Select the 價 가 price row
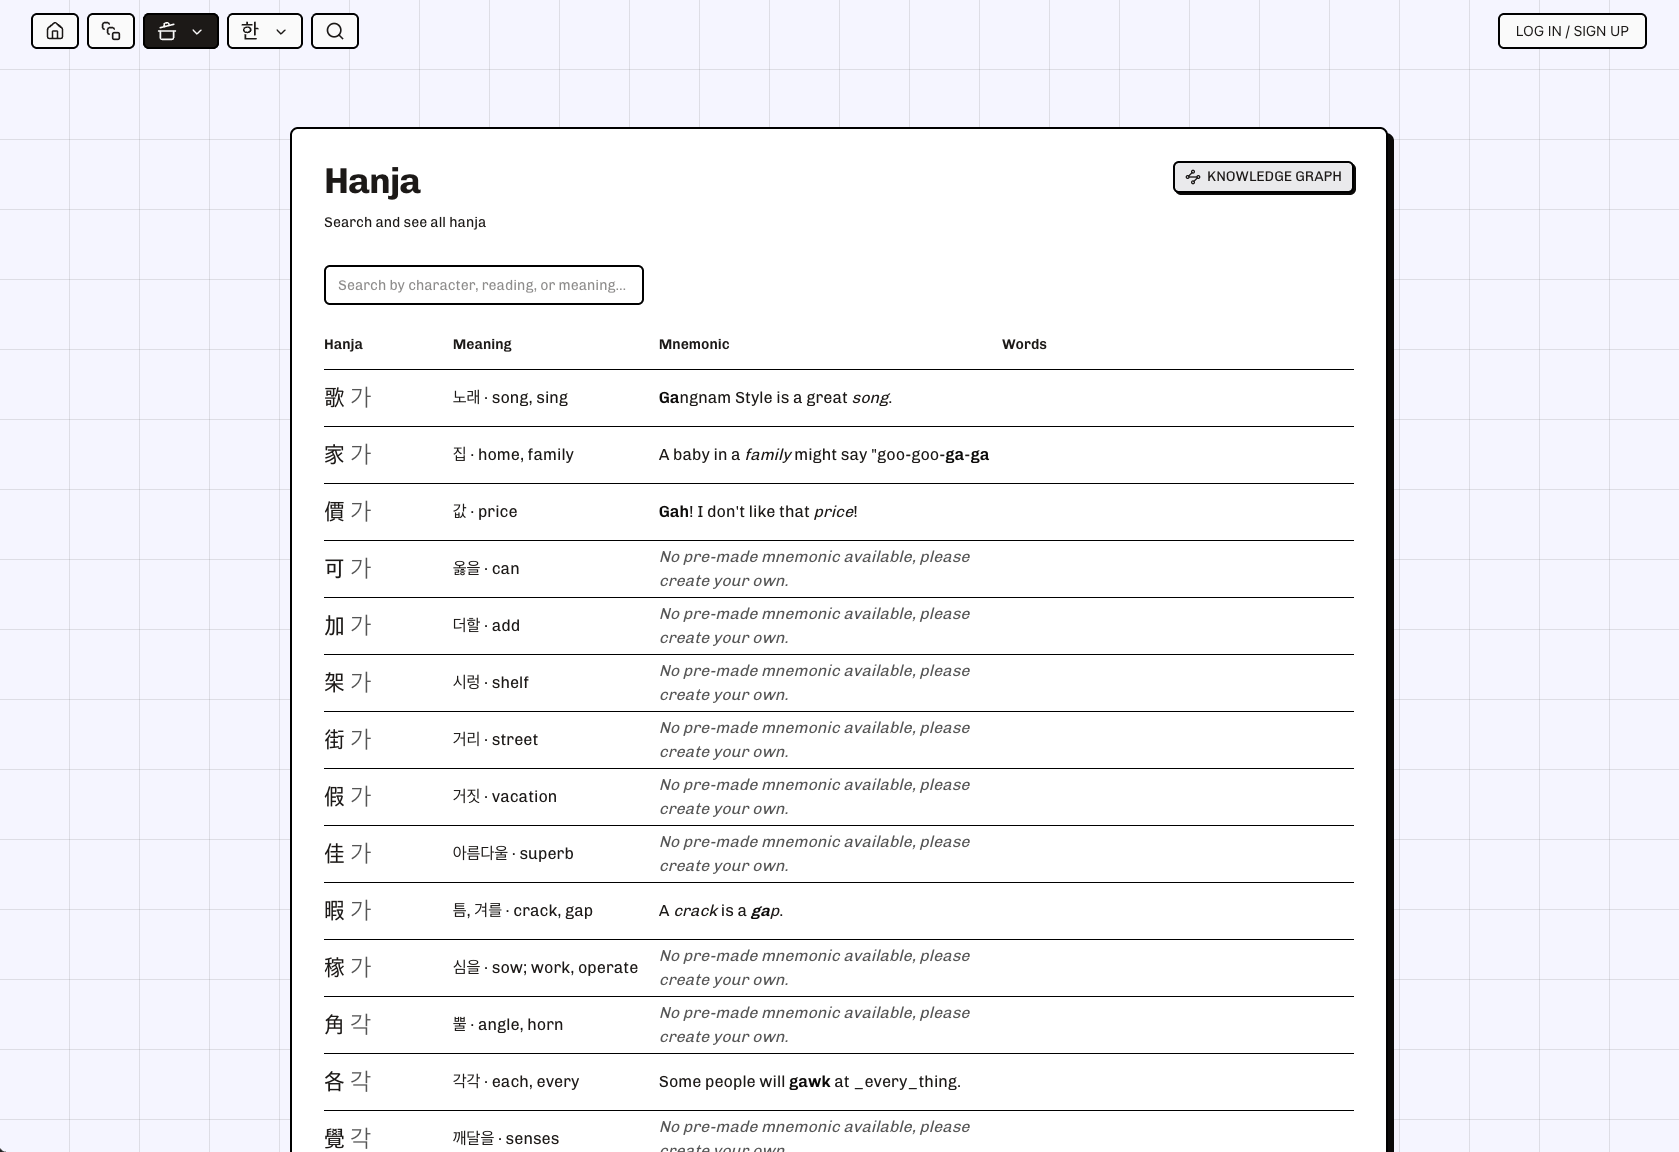The image size is (1679, 1152). (x=839, y=512)
